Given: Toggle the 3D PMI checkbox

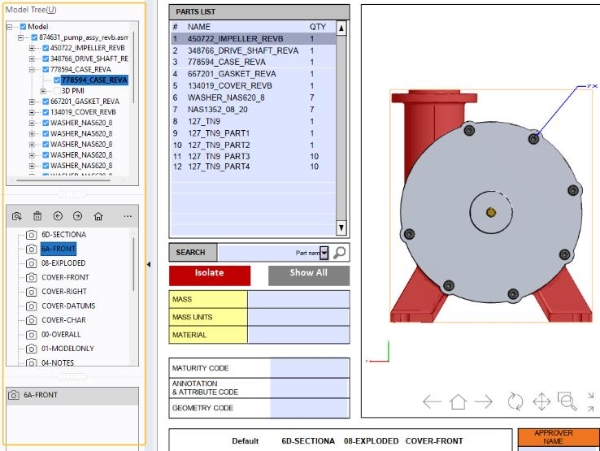Looking at the screenshot, I should click(x=56, y=91).
